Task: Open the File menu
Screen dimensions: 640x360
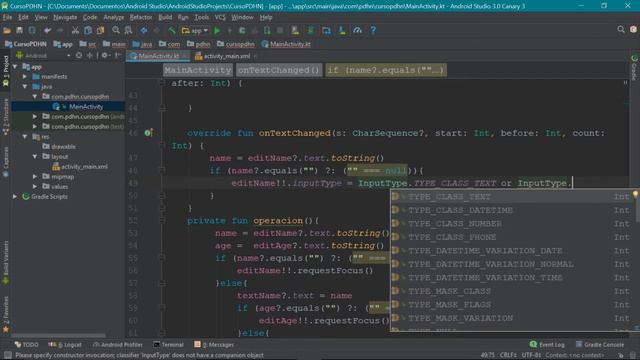Action: coord(7,18)
